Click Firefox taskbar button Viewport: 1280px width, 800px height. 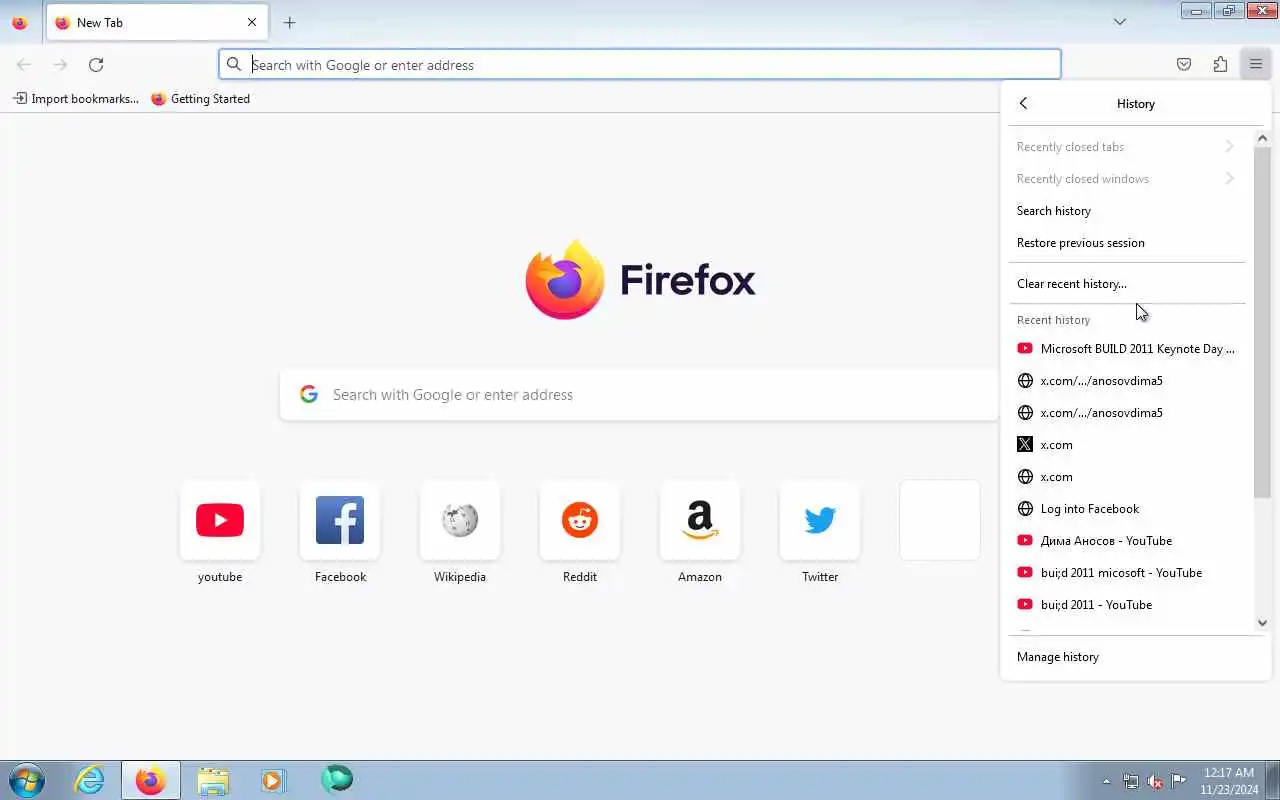(151, 780)
